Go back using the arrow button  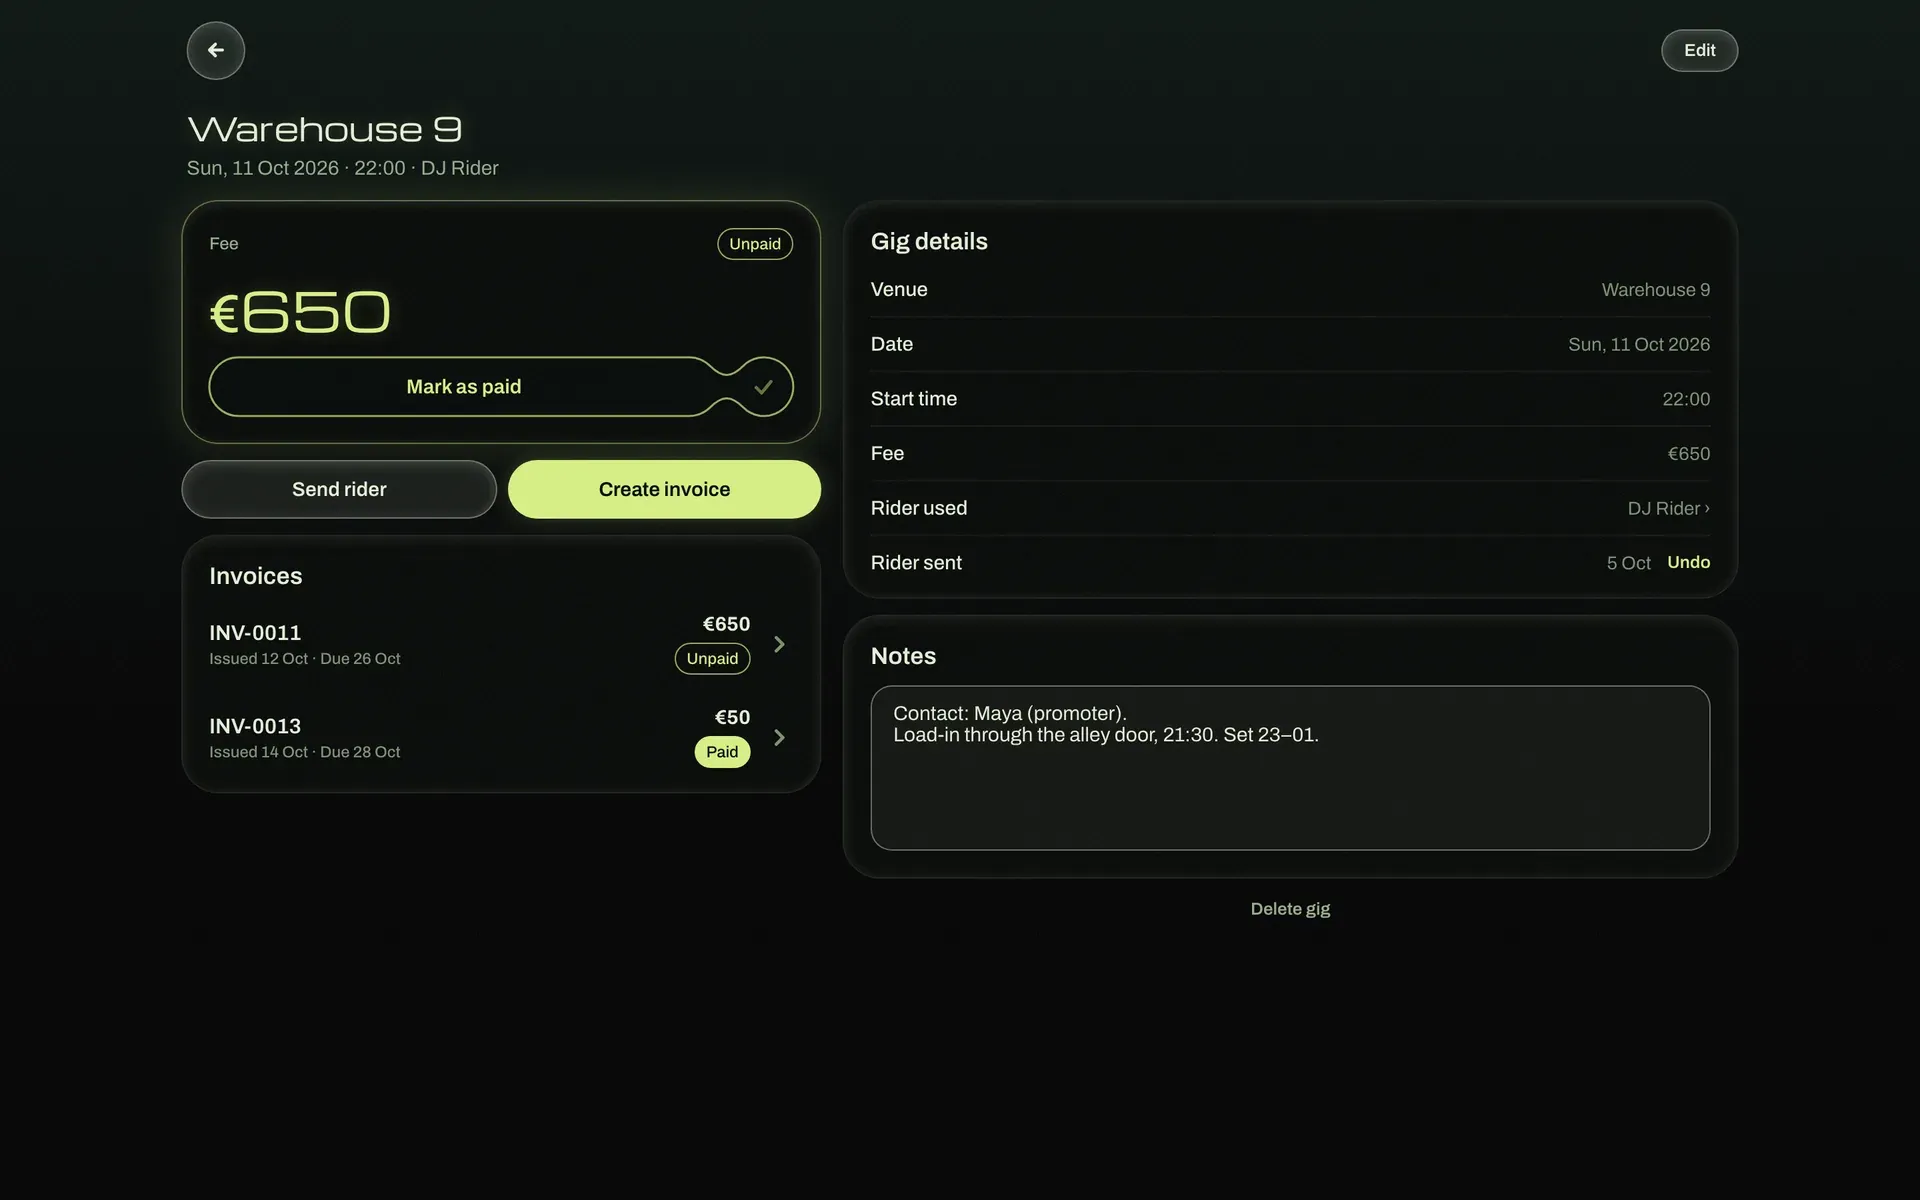(215, 50)
